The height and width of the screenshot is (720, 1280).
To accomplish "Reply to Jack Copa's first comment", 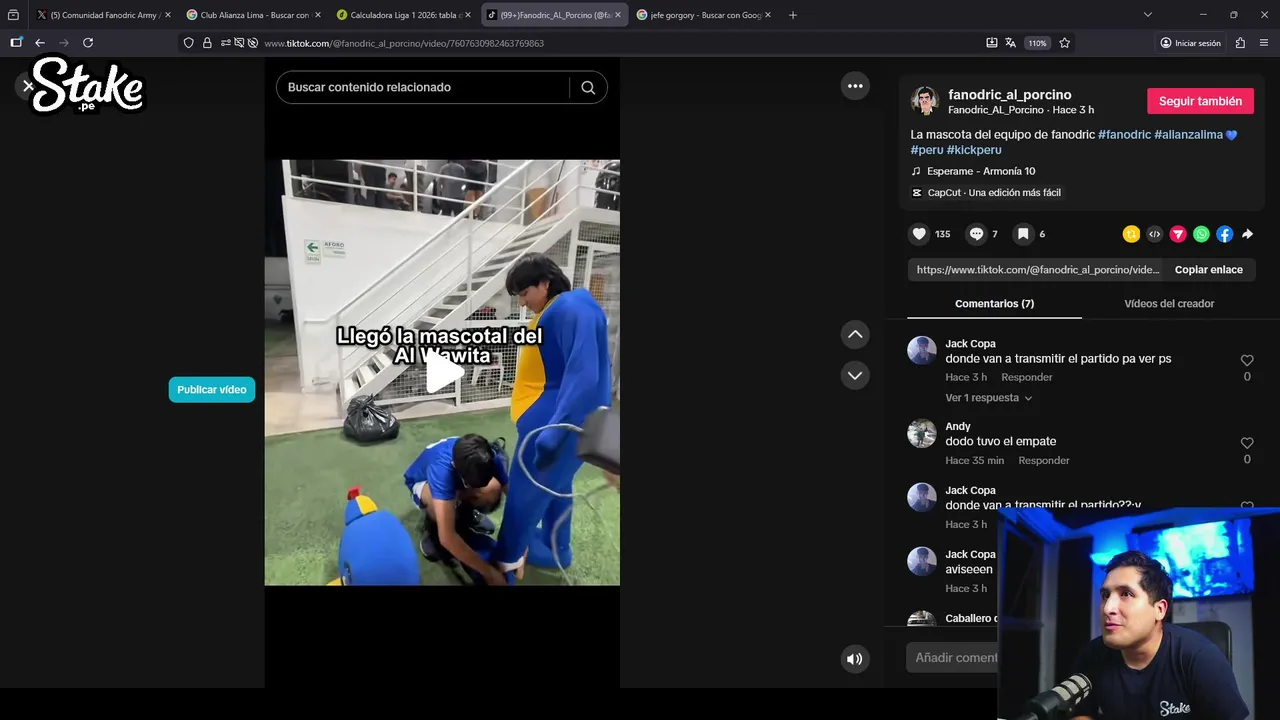I will [1027, 377].
